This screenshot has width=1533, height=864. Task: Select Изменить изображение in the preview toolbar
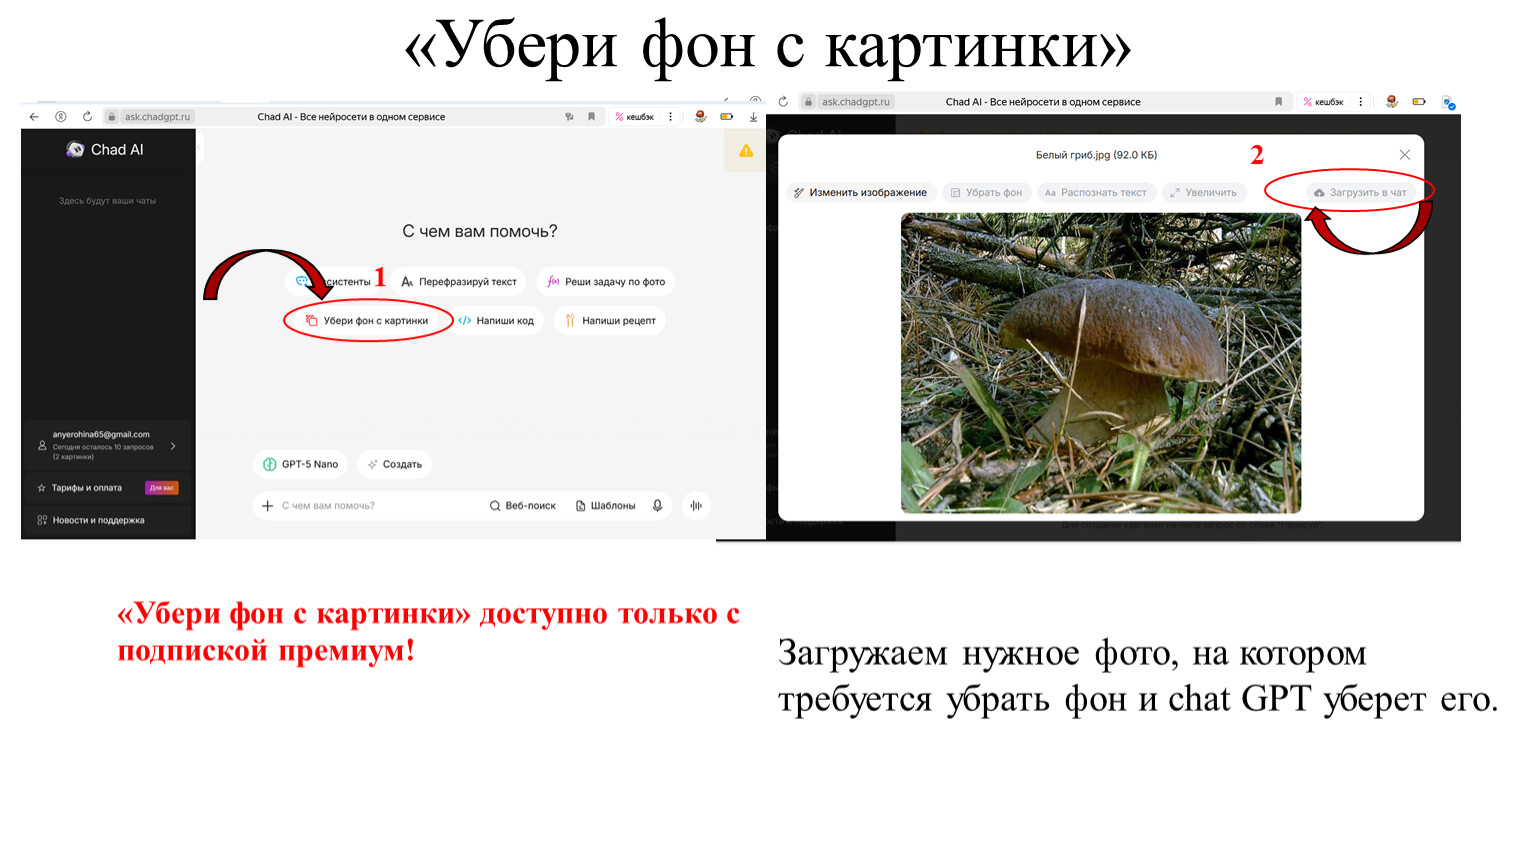[x=860, y=193]
